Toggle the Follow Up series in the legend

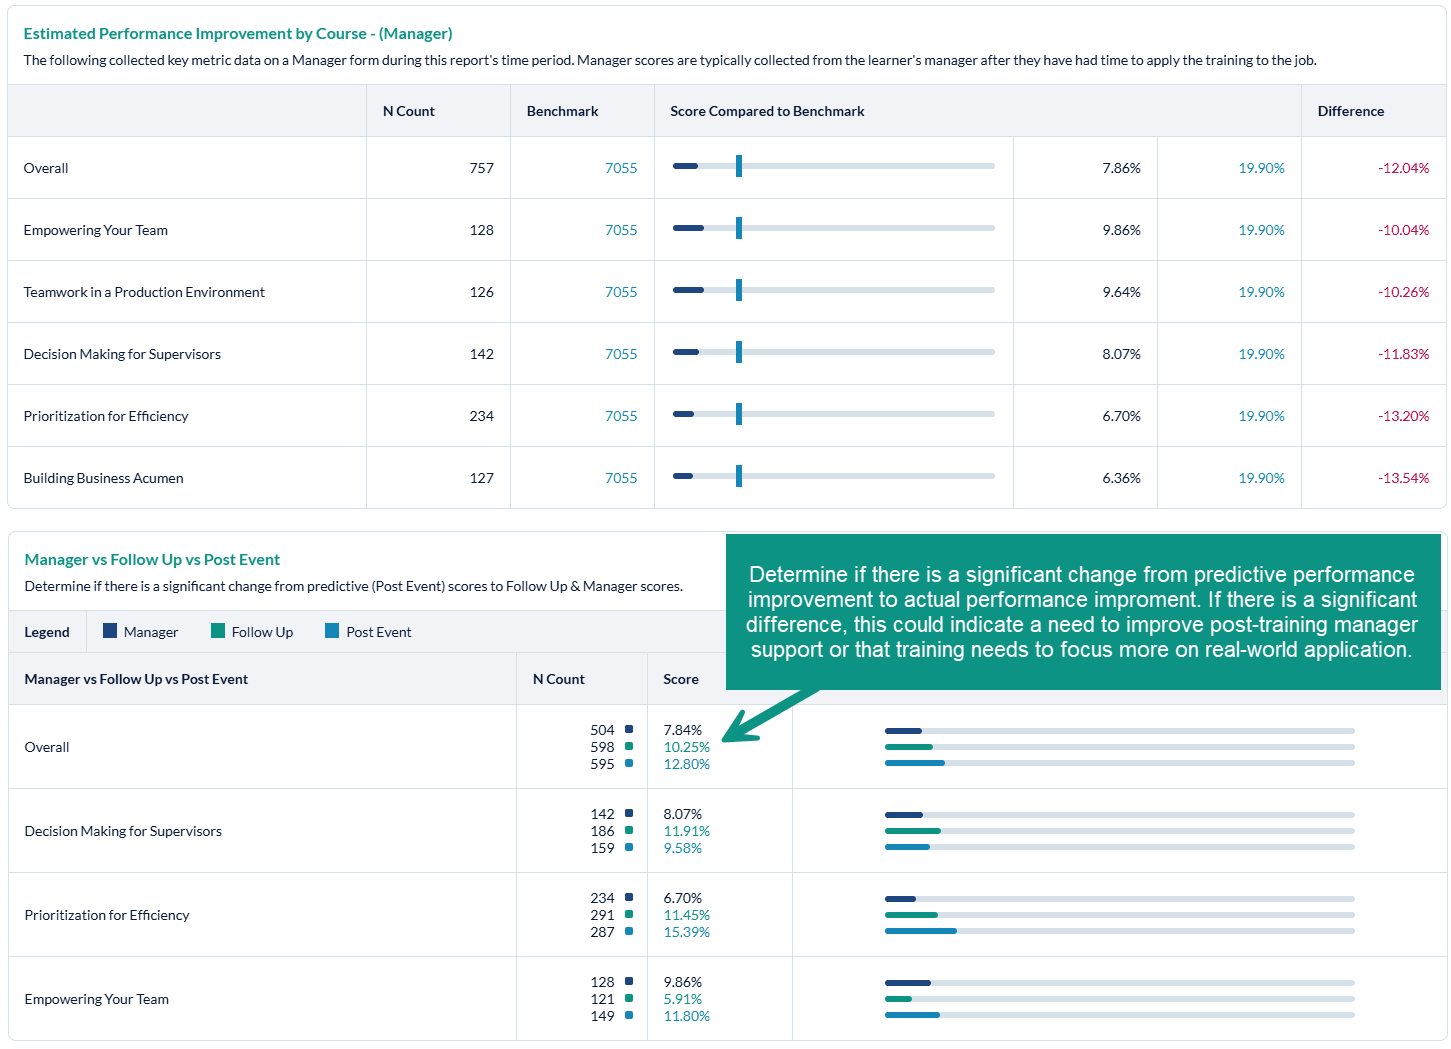[x=261, y=631]
